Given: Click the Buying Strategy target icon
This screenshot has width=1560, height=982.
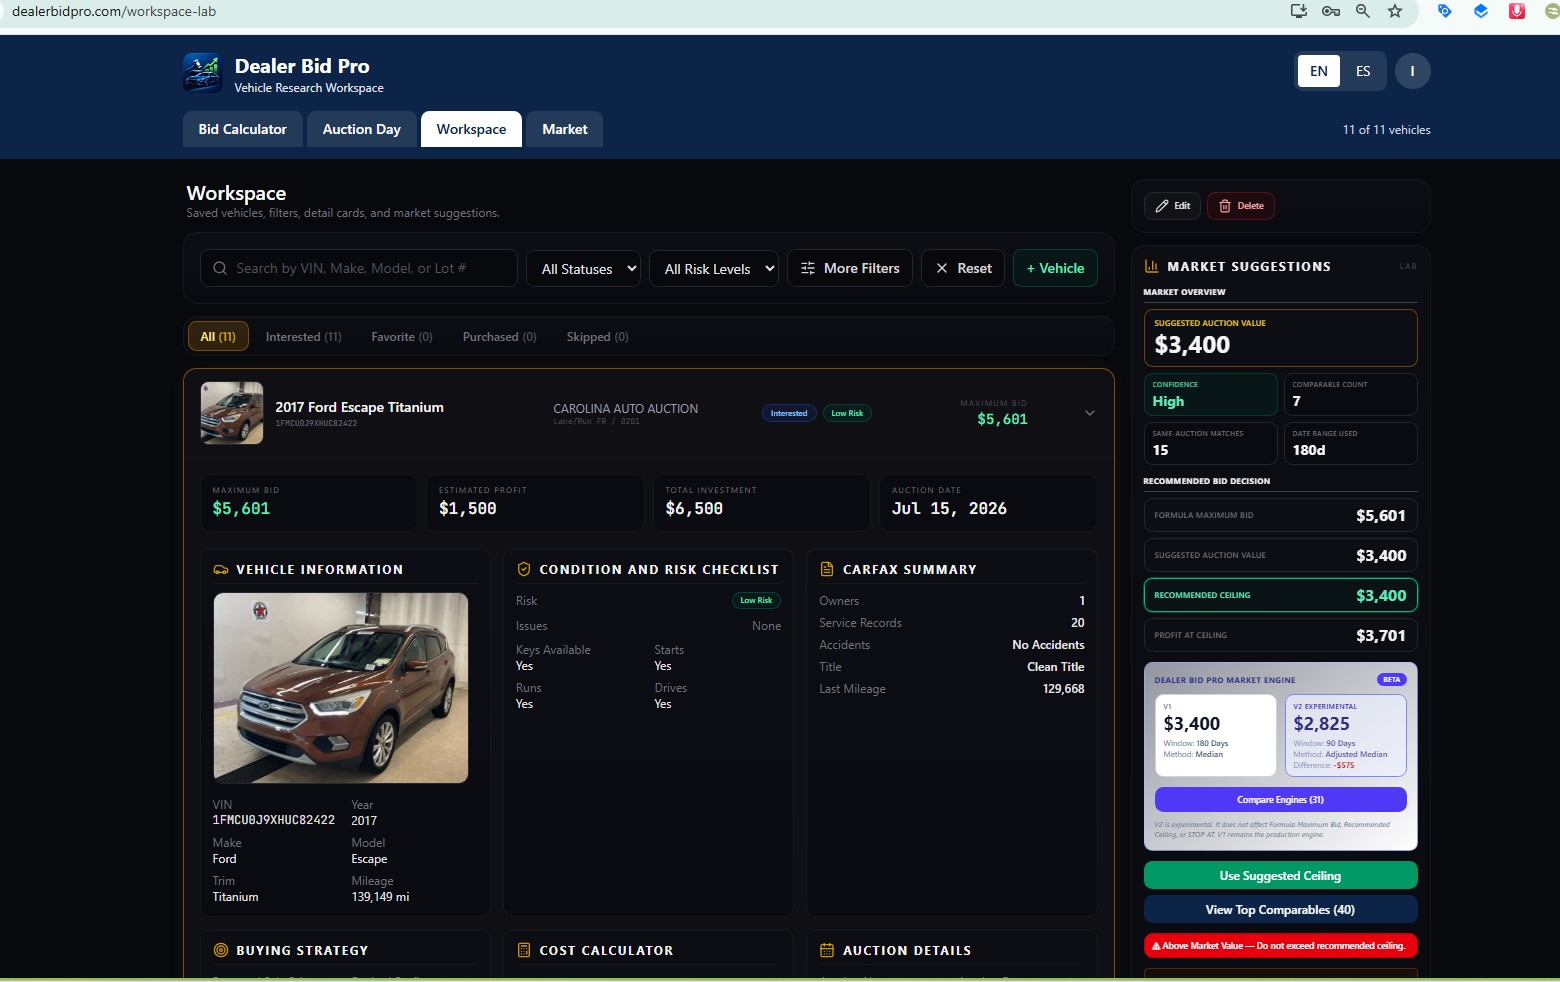Looking at the screenshot, I should coord(221,950).
